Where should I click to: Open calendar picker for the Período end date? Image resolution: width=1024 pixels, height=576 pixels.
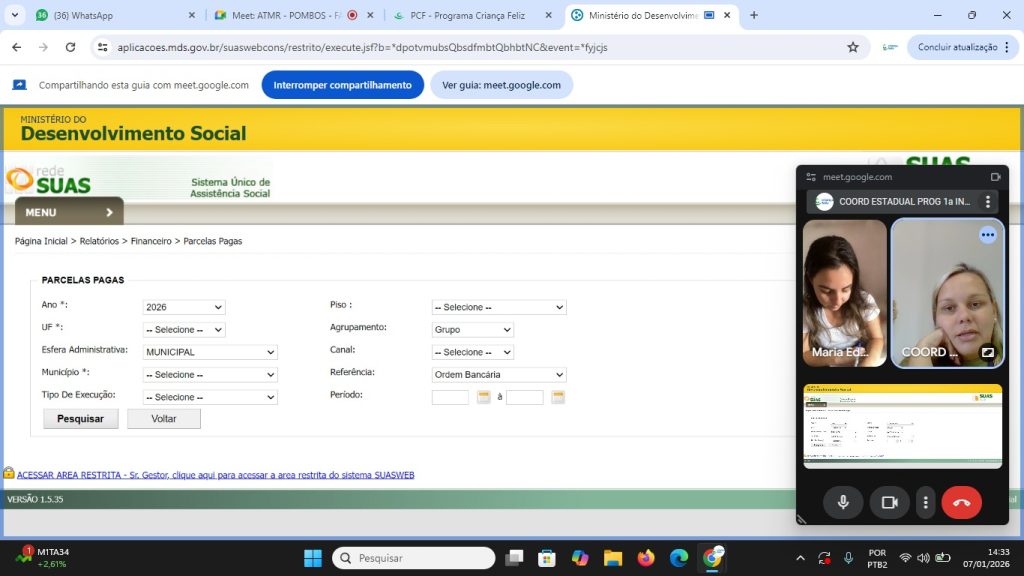[558, 397]
